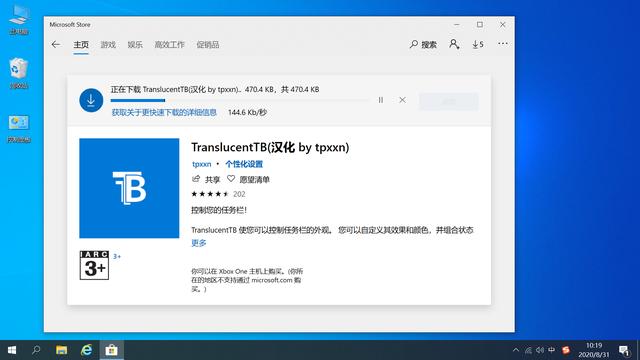Screen dimensions: 640x360
Task: Click the Xbox One purchase notice text
Action: pyautogui.click(x=247, y=280)
